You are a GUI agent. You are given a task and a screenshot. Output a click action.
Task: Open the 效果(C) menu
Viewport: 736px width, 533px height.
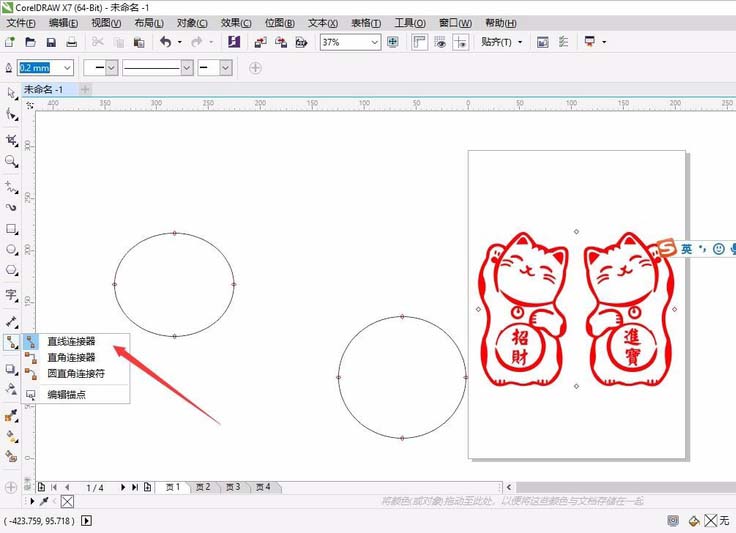236,23
